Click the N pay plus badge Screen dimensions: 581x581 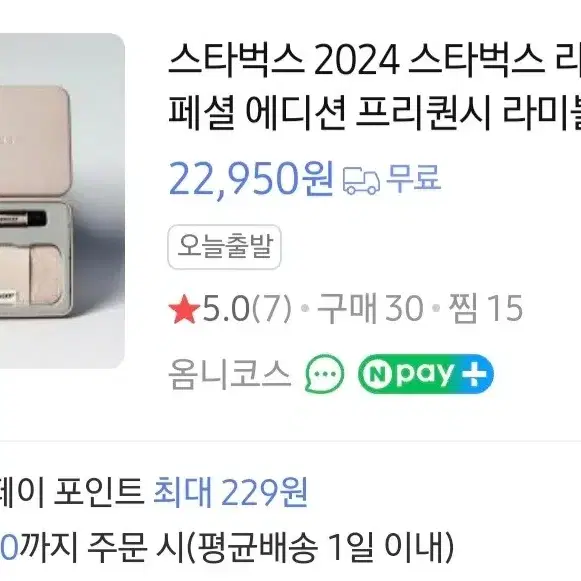click(426, 374)
